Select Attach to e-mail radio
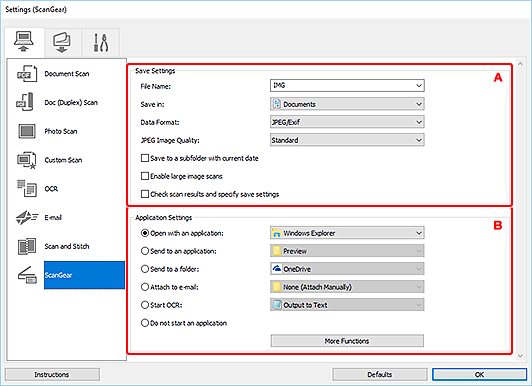This screenshot has height=386, width=532. 145,287
